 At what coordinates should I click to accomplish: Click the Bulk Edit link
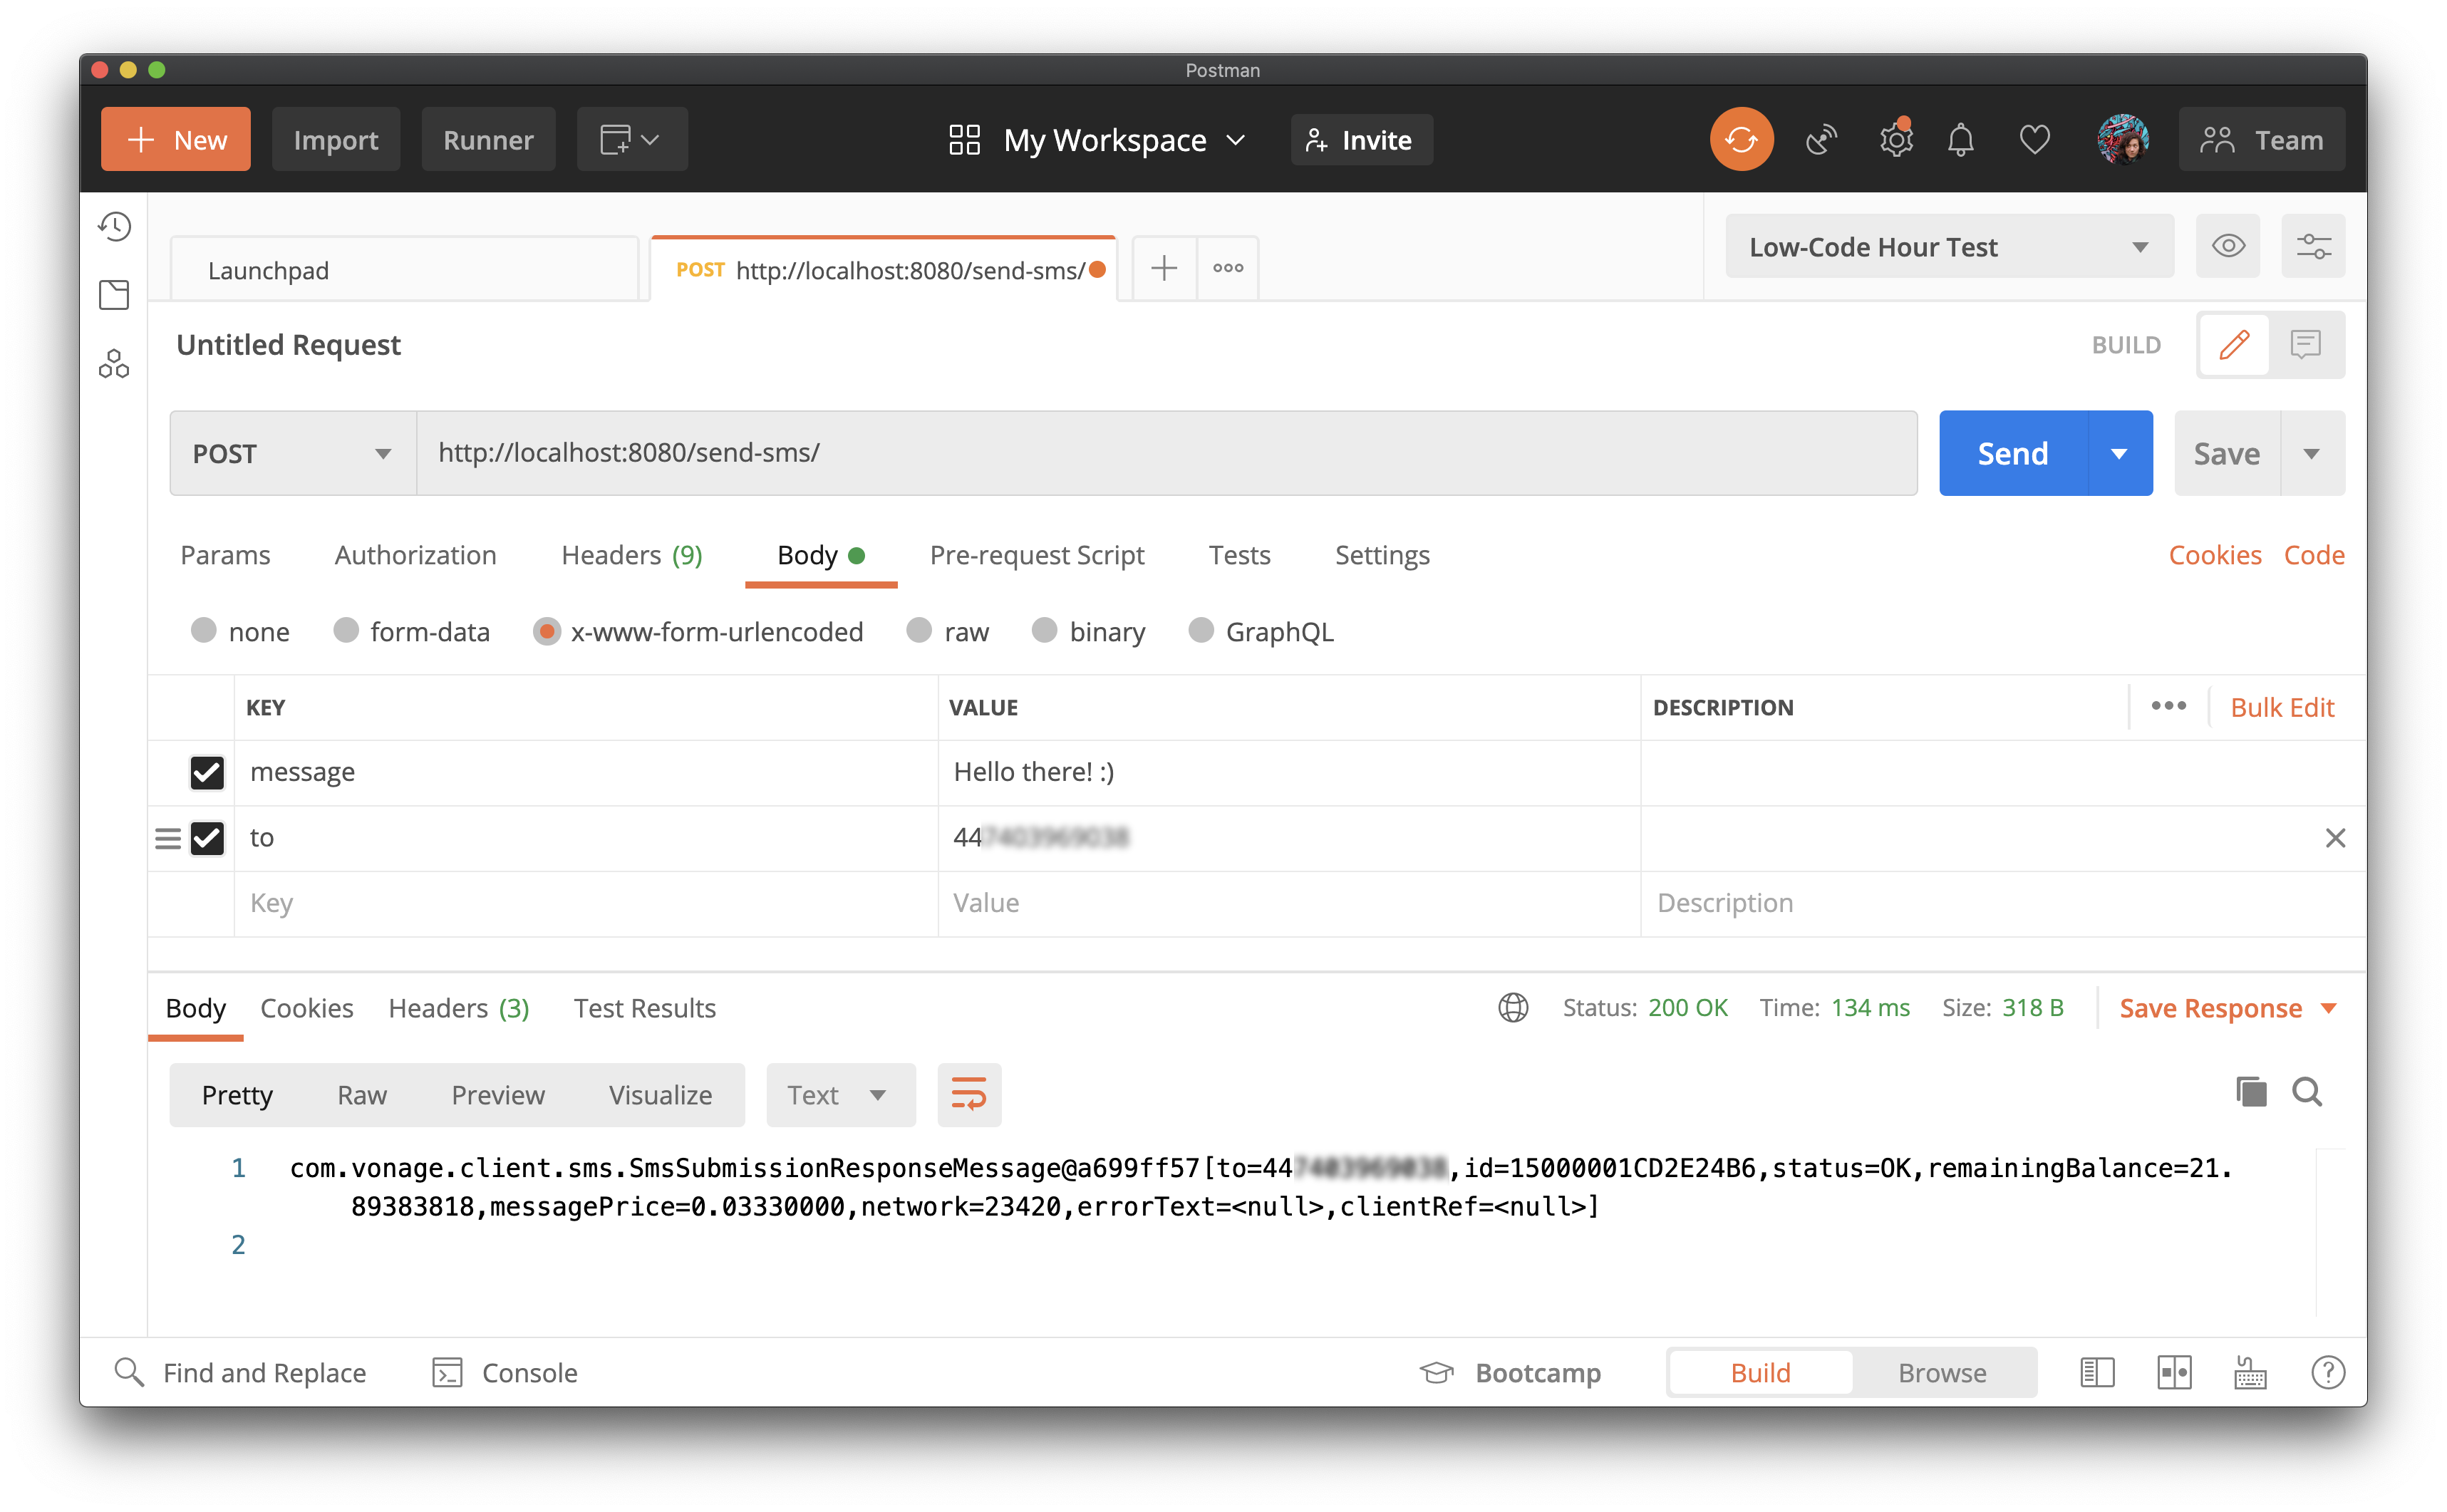[2281, 707]
